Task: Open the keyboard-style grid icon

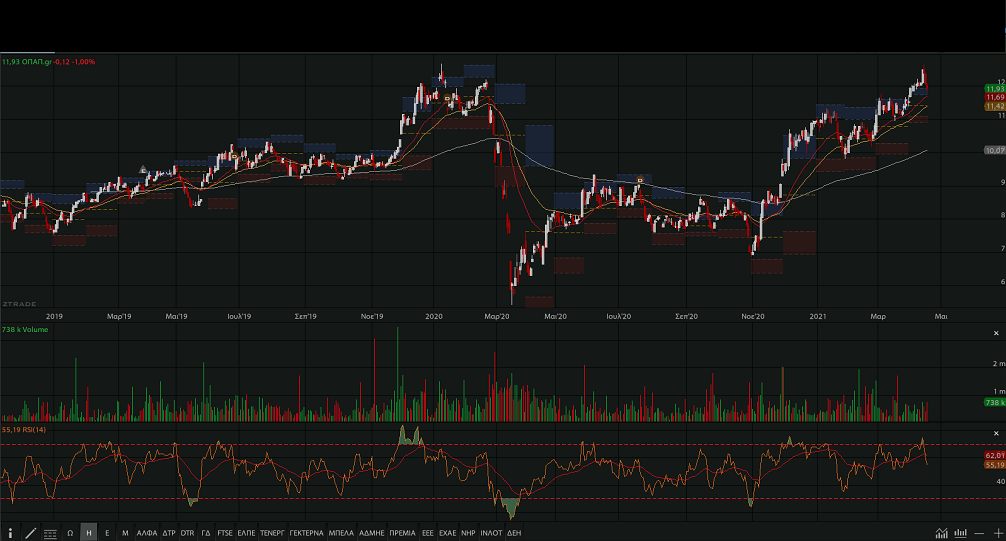Action: pos(50,533)
